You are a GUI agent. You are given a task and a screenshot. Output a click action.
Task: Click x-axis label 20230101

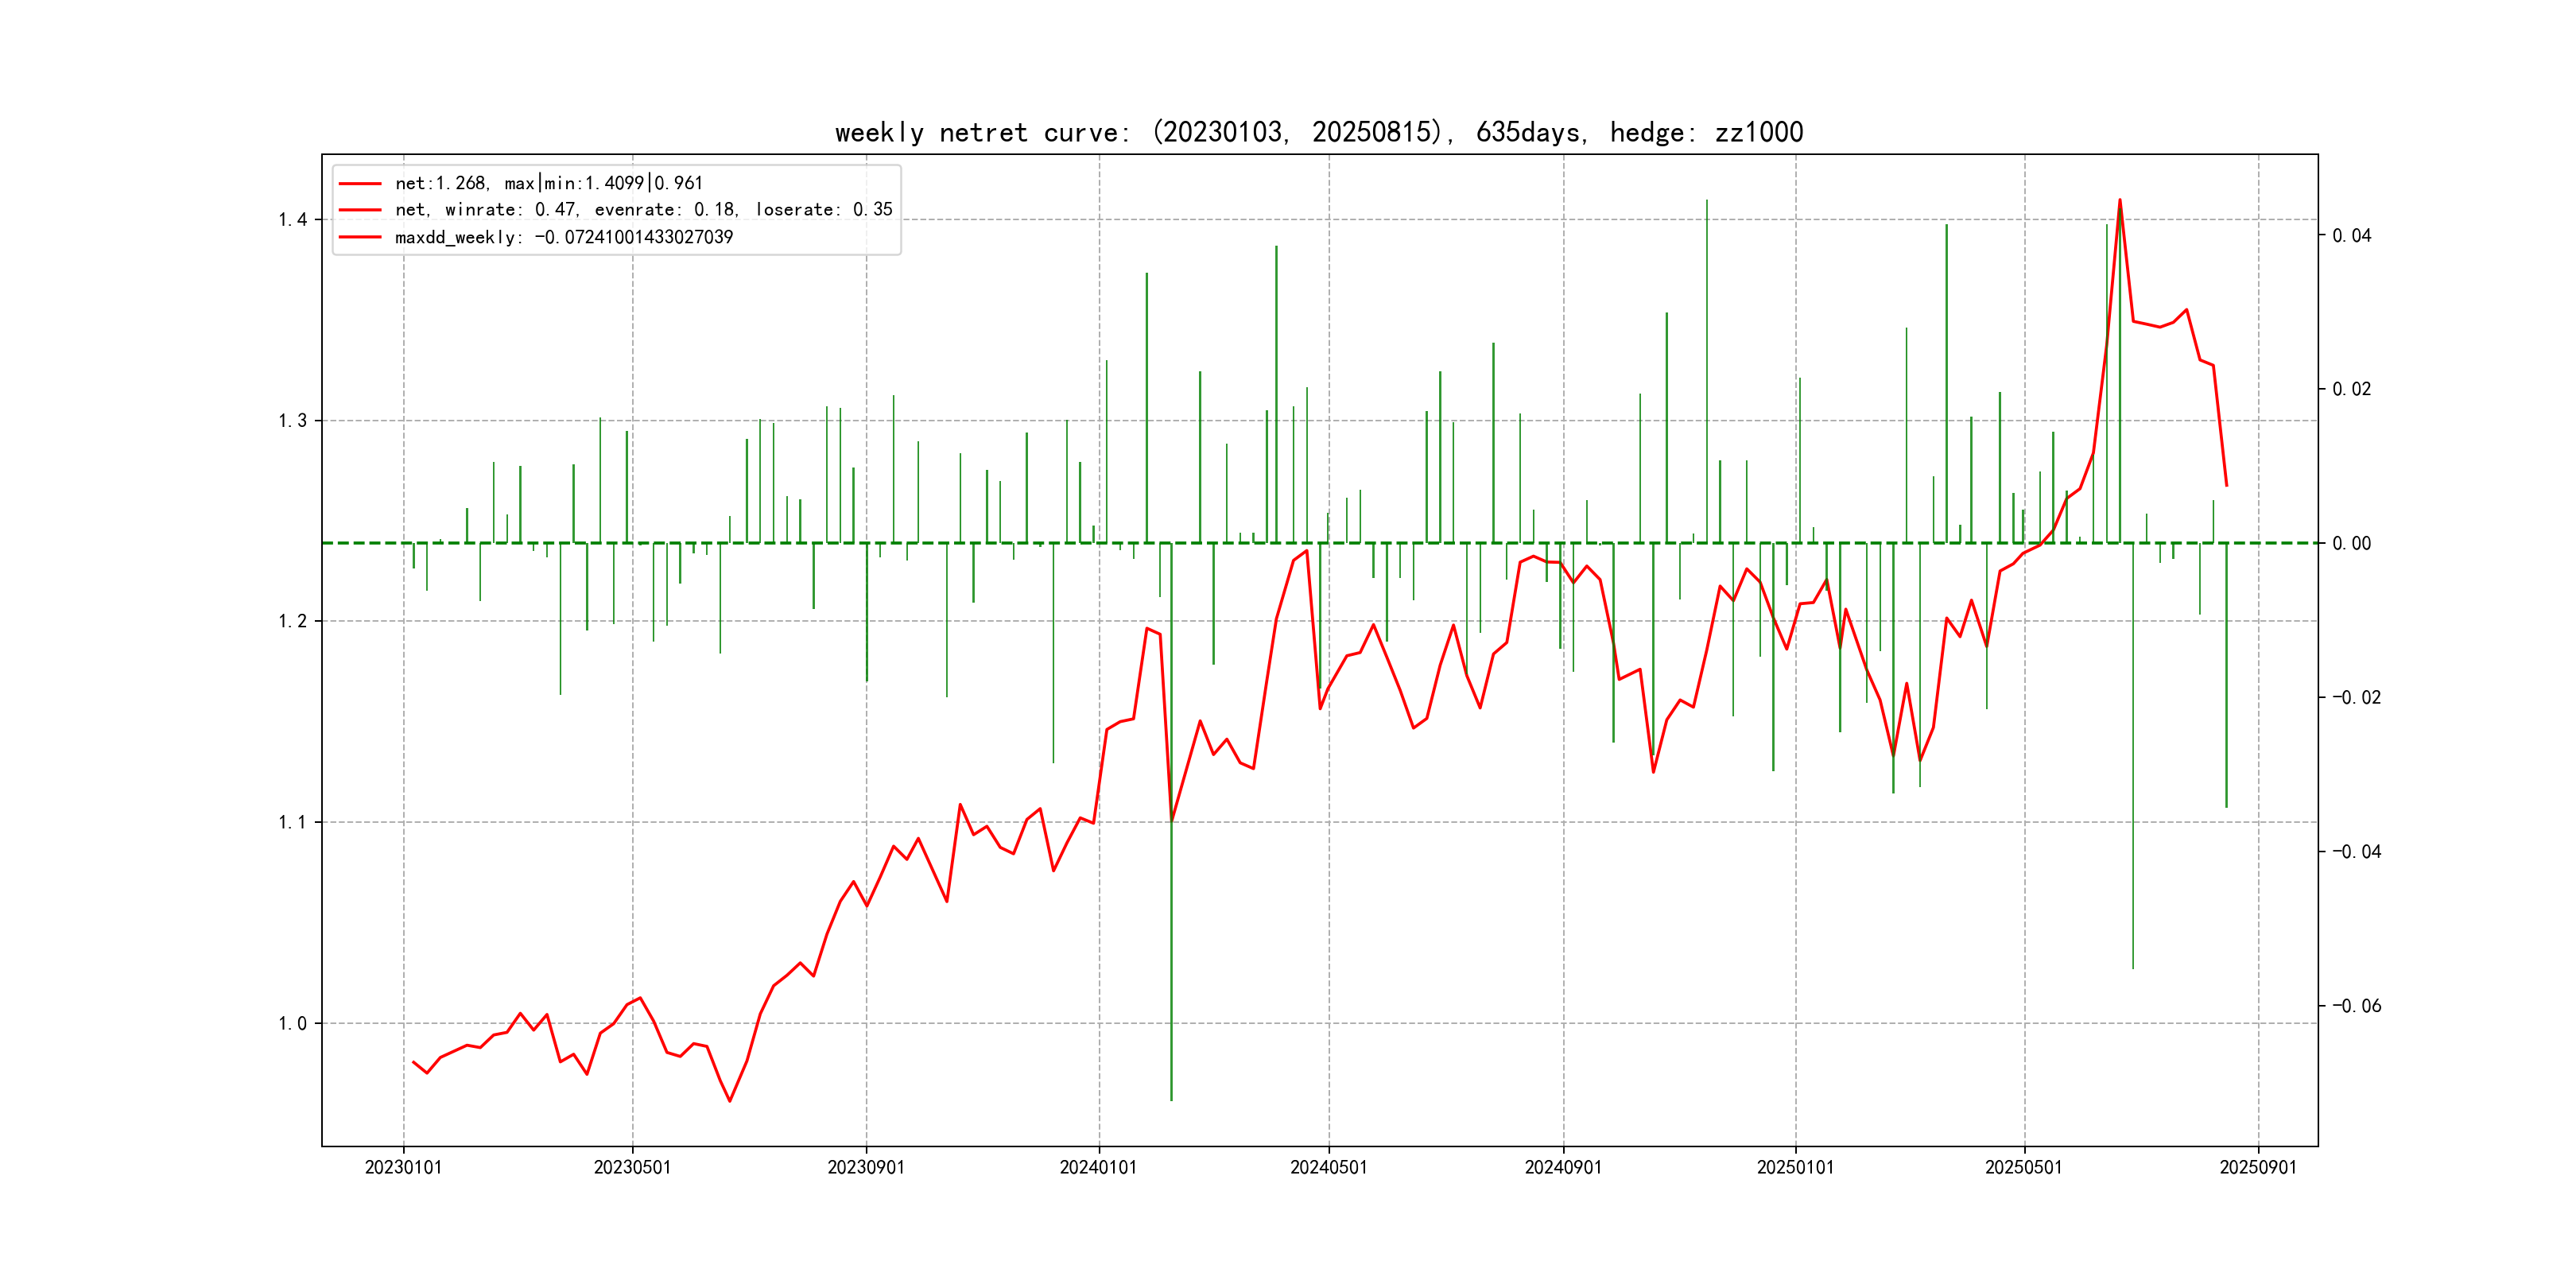coord(403,1168)
